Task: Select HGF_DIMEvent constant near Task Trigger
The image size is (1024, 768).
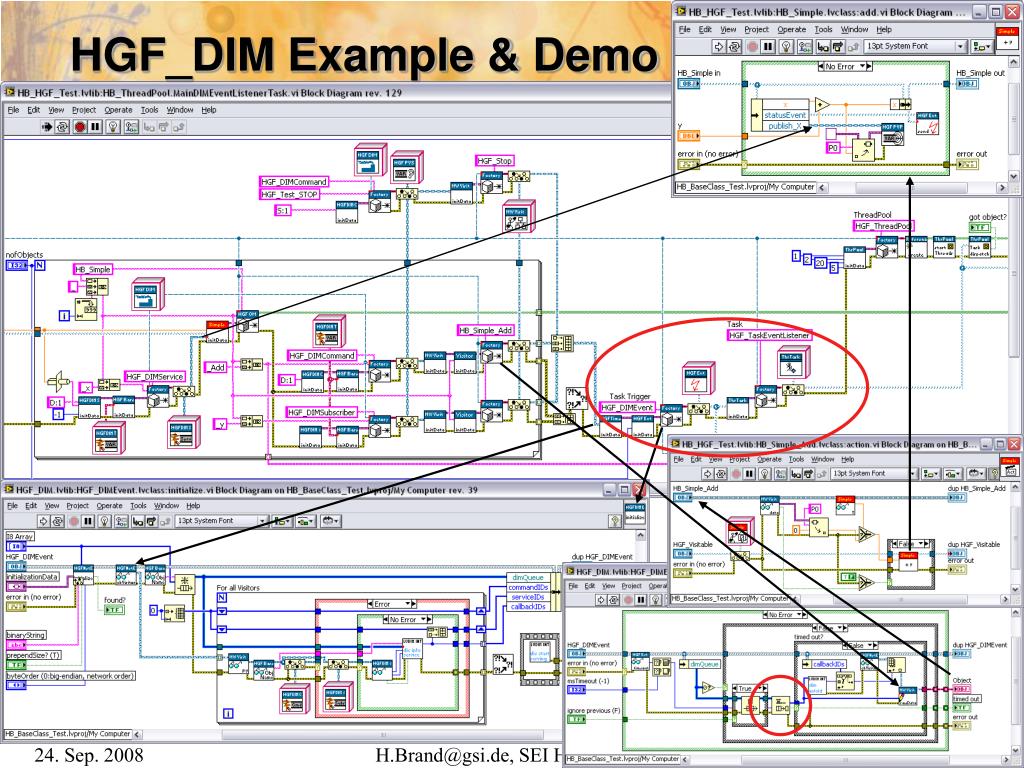Action: [627, 408]
